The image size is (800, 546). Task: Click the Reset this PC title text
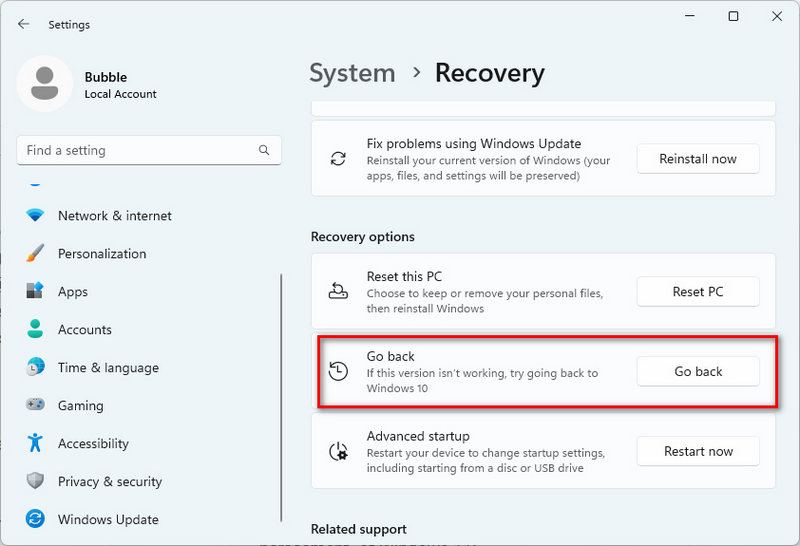404,277
